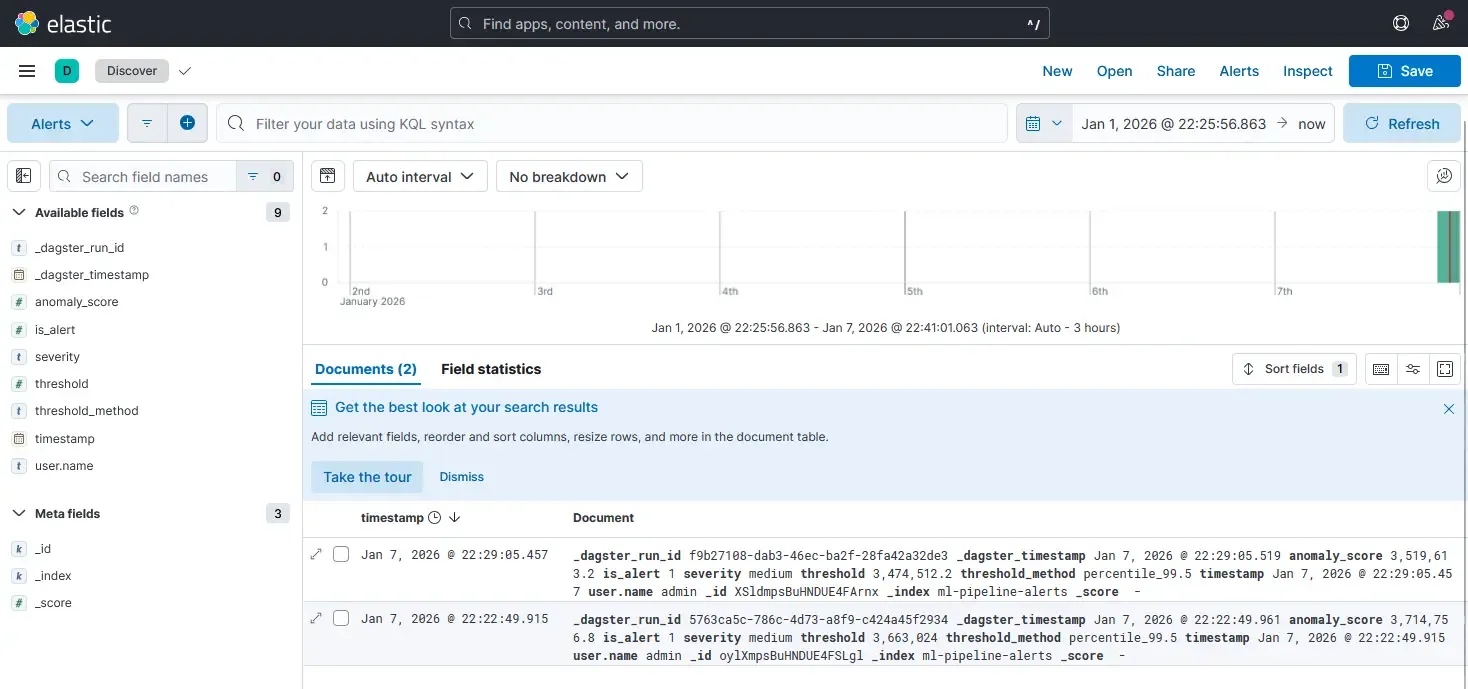The height and width of the screenshot is (689, 1468).
Task: Open the Elastic home menu icon
Action: (25, 22)
